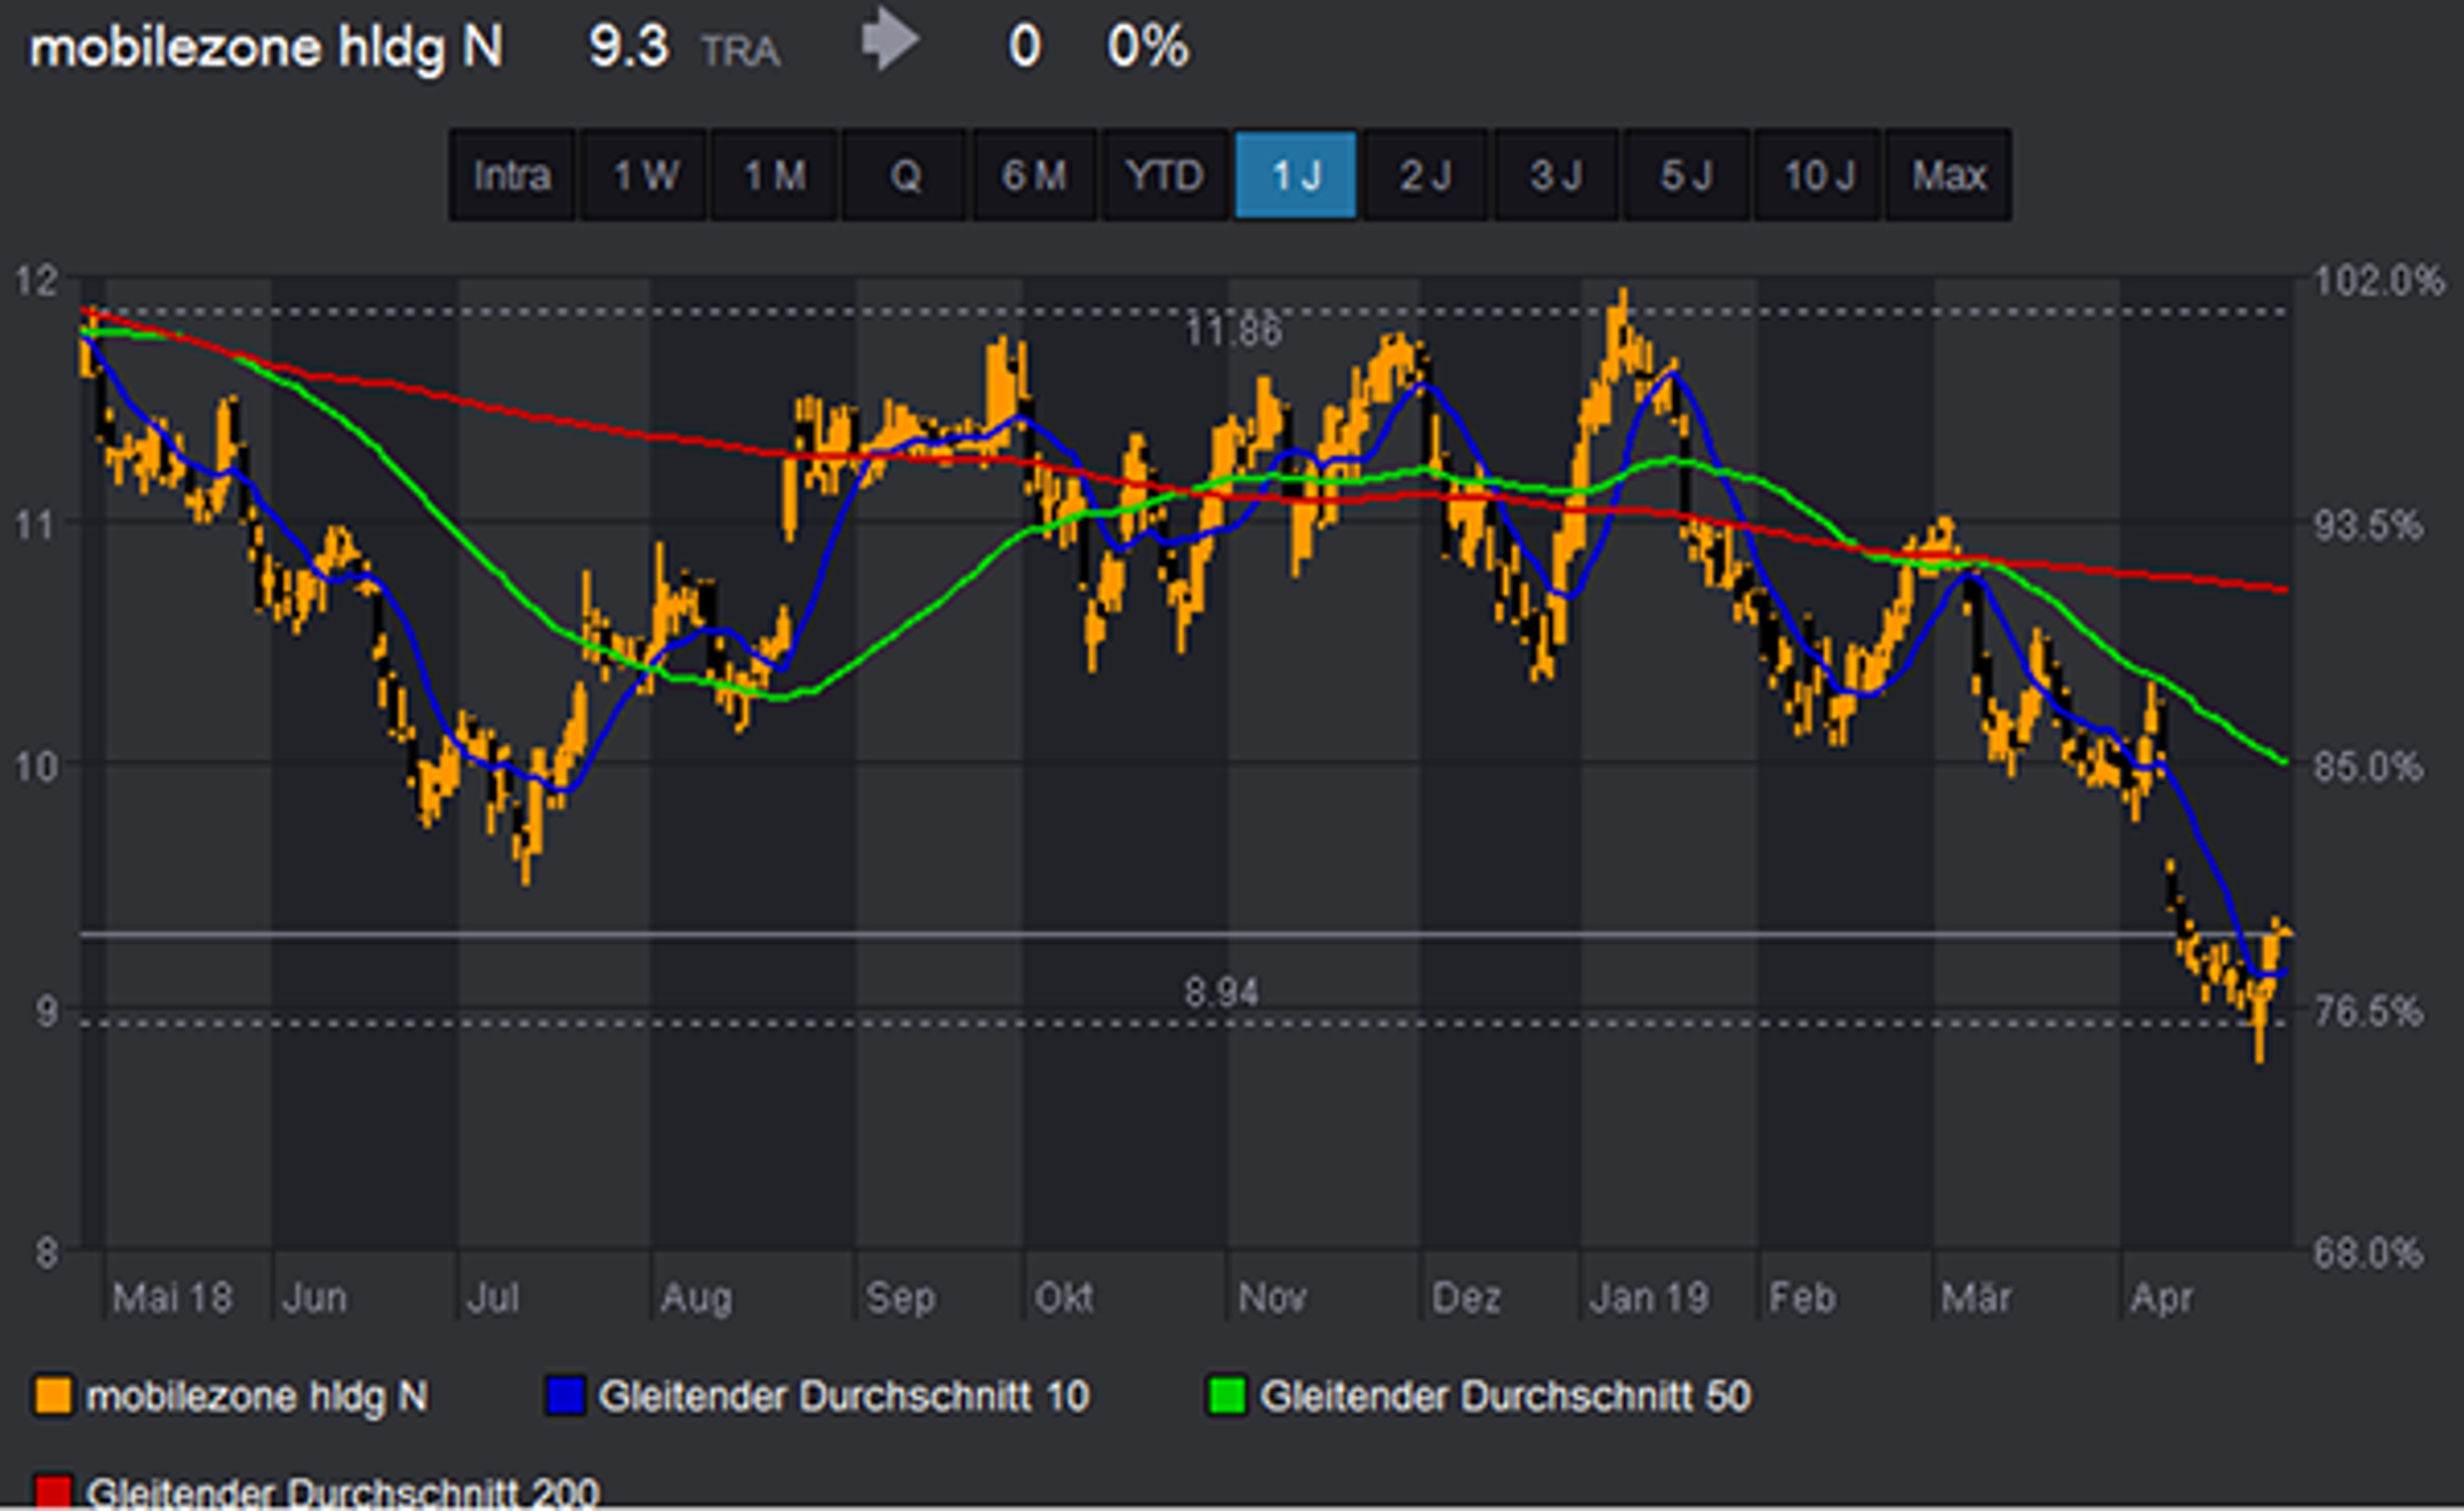Show YTD chart range
The image size is (2464, 1511).
(x=1164, y=176)
